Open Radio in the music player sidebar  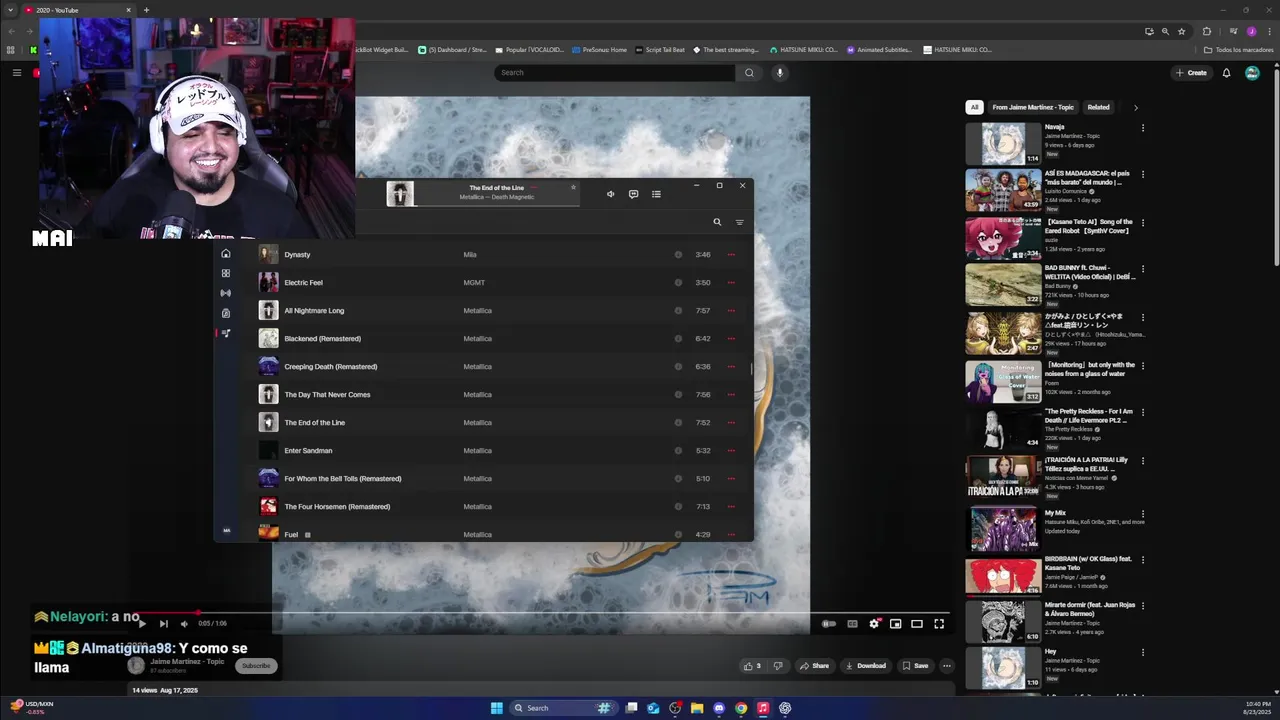coord(226,293)
